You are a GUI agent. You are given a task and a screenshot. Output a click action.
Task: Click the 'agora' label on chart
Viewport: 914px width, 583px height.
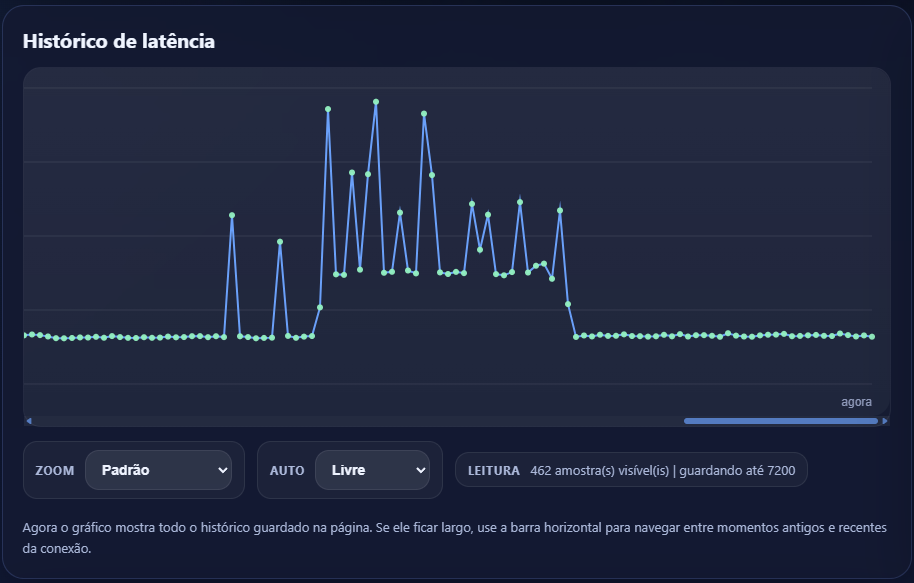pyautogui.click(x=856, y=402)
